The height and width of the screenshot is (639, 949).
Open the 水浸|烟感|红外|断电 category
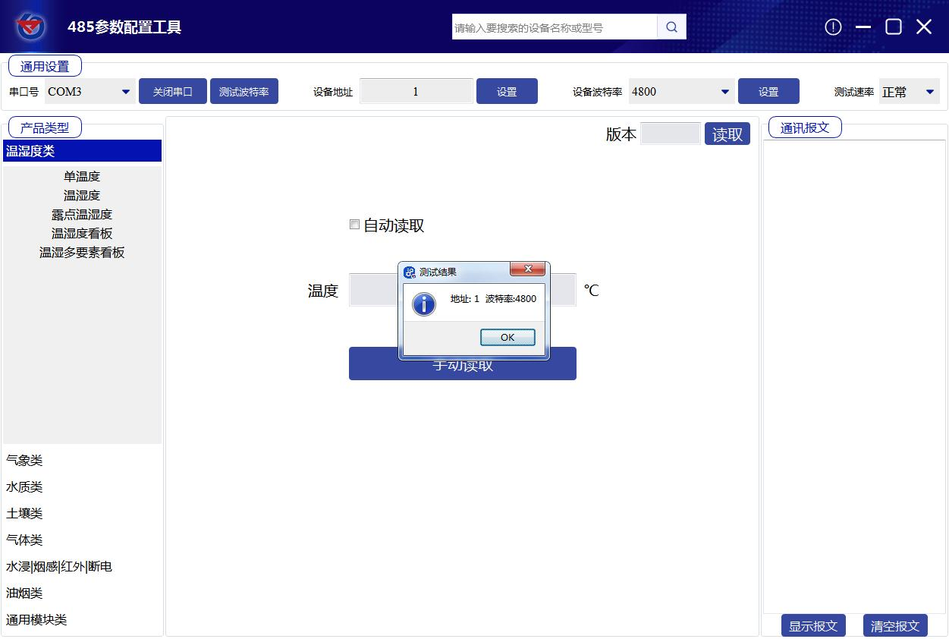(x=59, y=567)
